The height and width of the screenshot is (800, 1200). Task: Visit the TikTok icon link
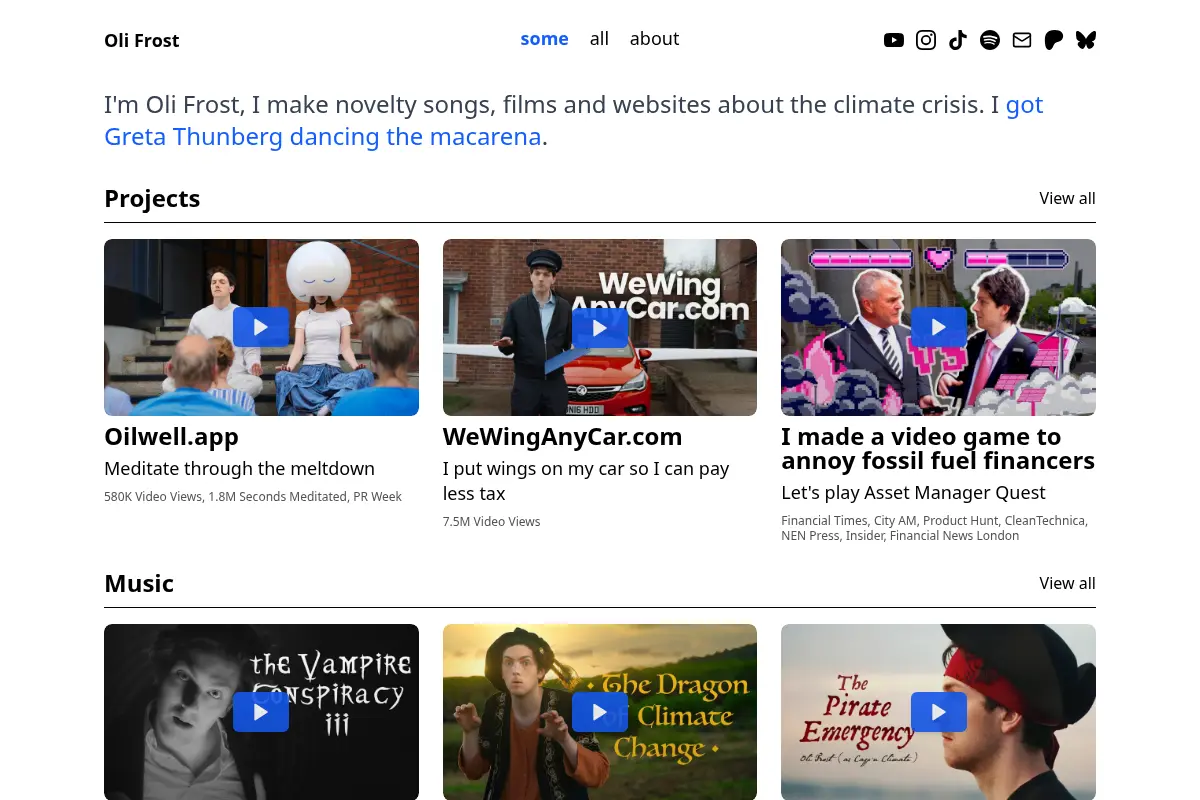coord(958,40)
